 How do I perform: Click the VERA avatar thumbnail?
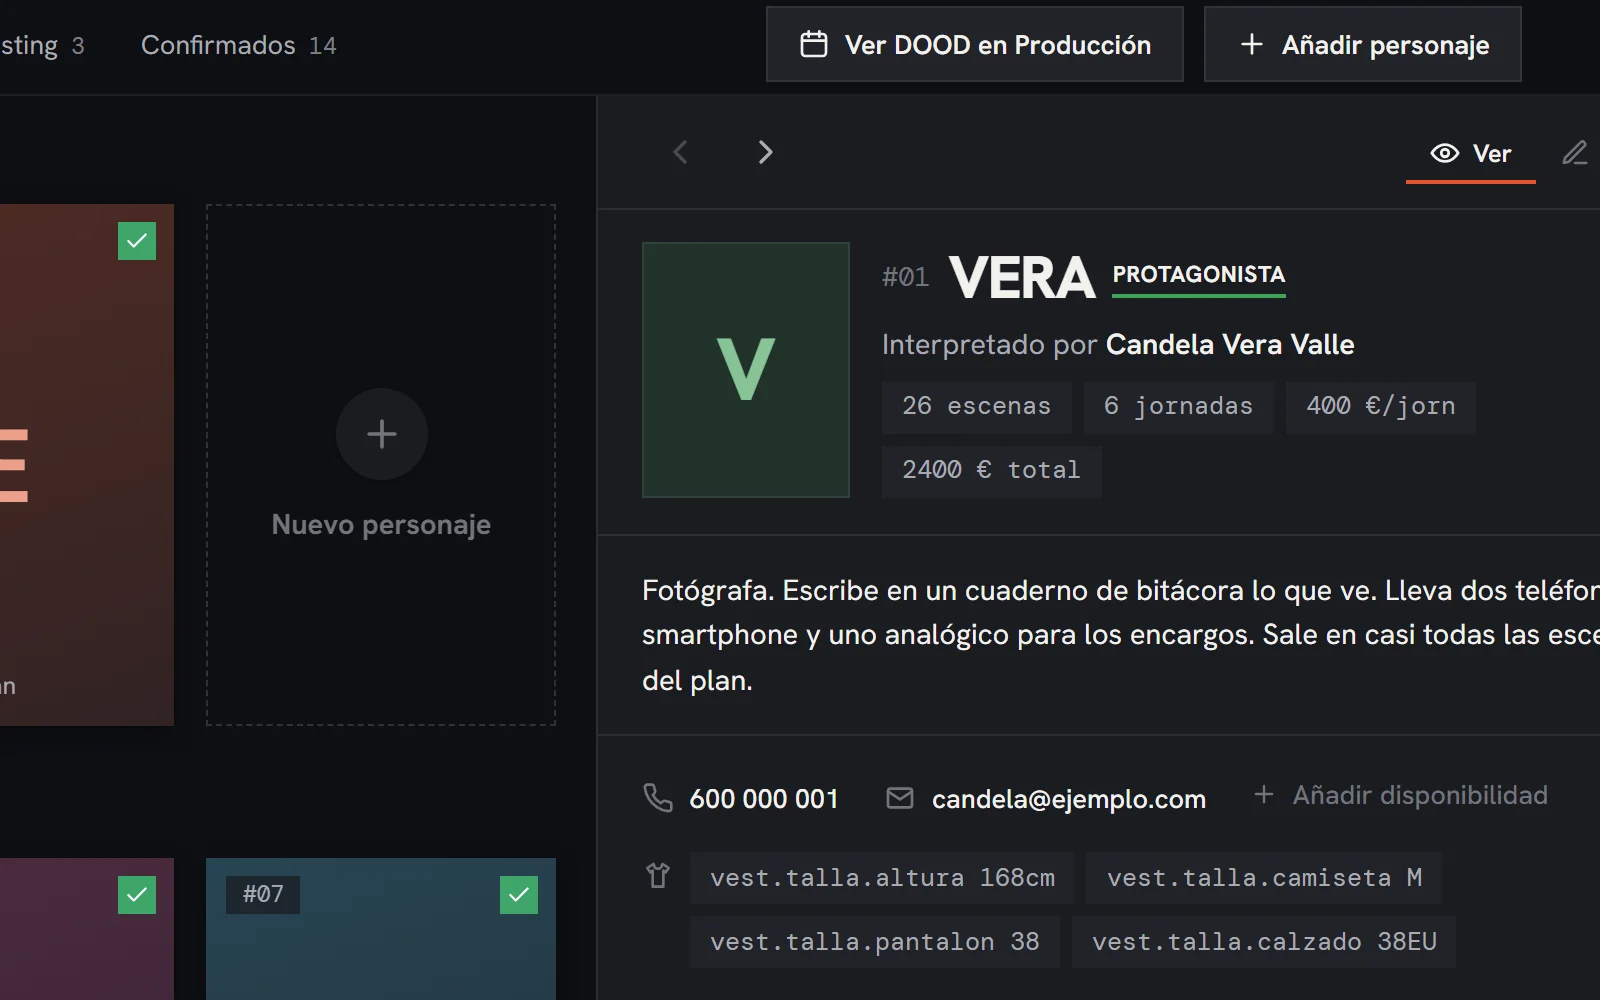tap(746, 370)
